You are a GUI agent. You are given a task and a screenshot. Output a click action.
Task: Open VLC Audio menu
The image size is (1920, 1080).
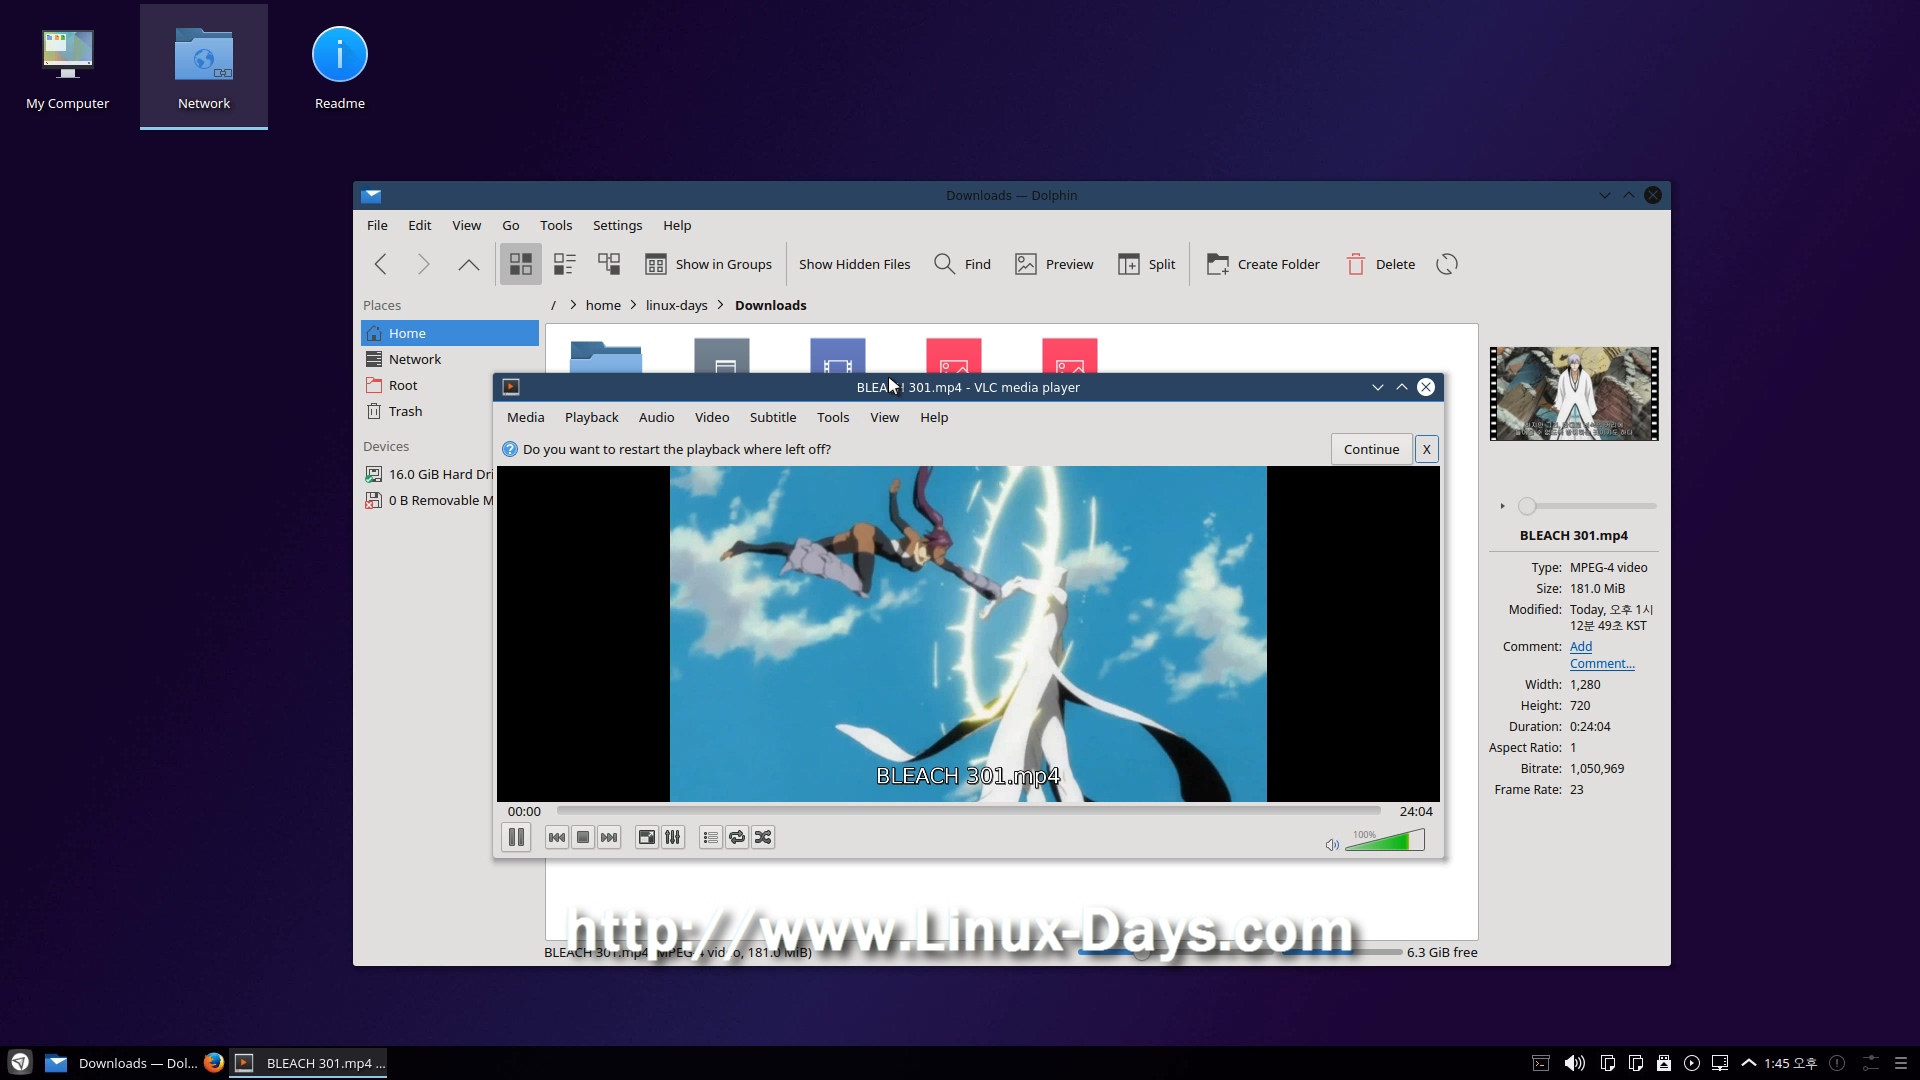[656, 418]
